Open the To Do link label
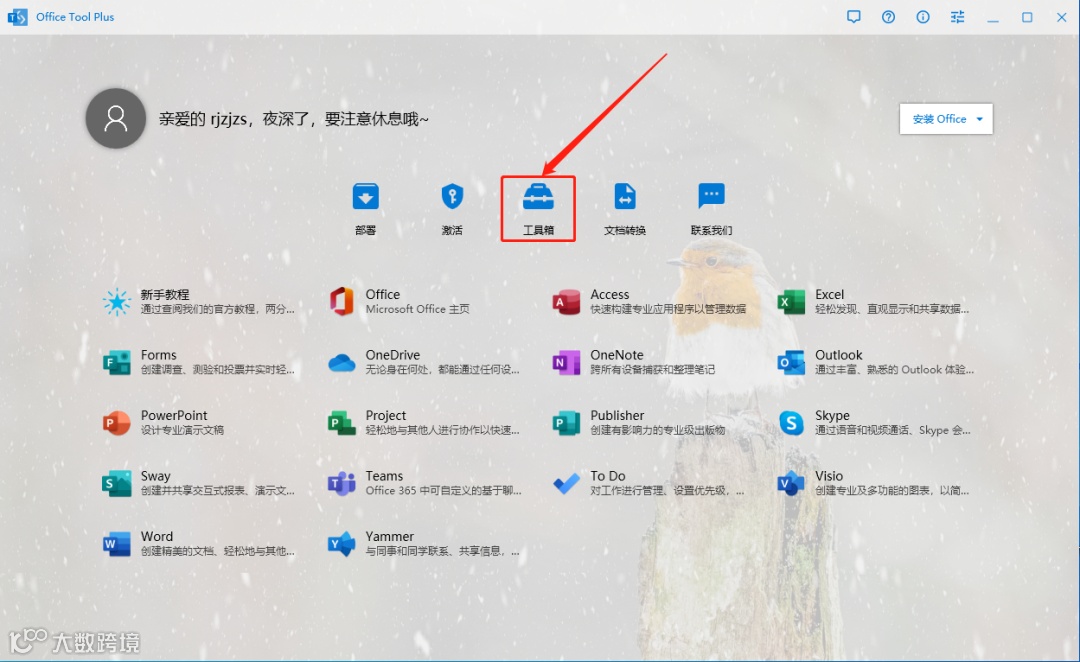 [x=608, y=476]
